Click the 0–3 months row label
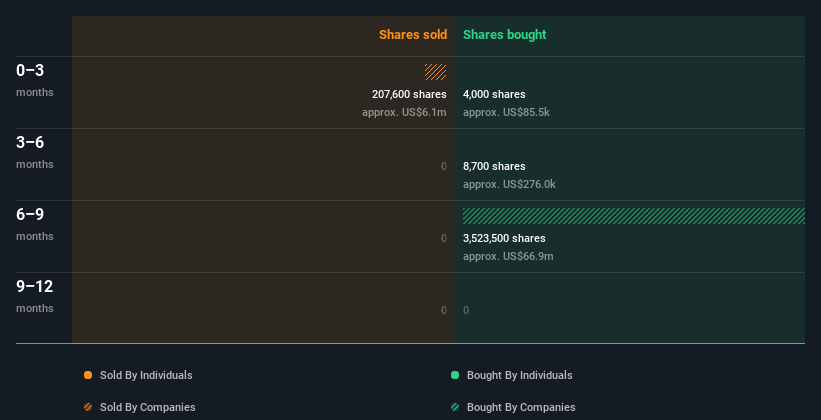This screenshot has height=420, width=821. tap(31, 71)
